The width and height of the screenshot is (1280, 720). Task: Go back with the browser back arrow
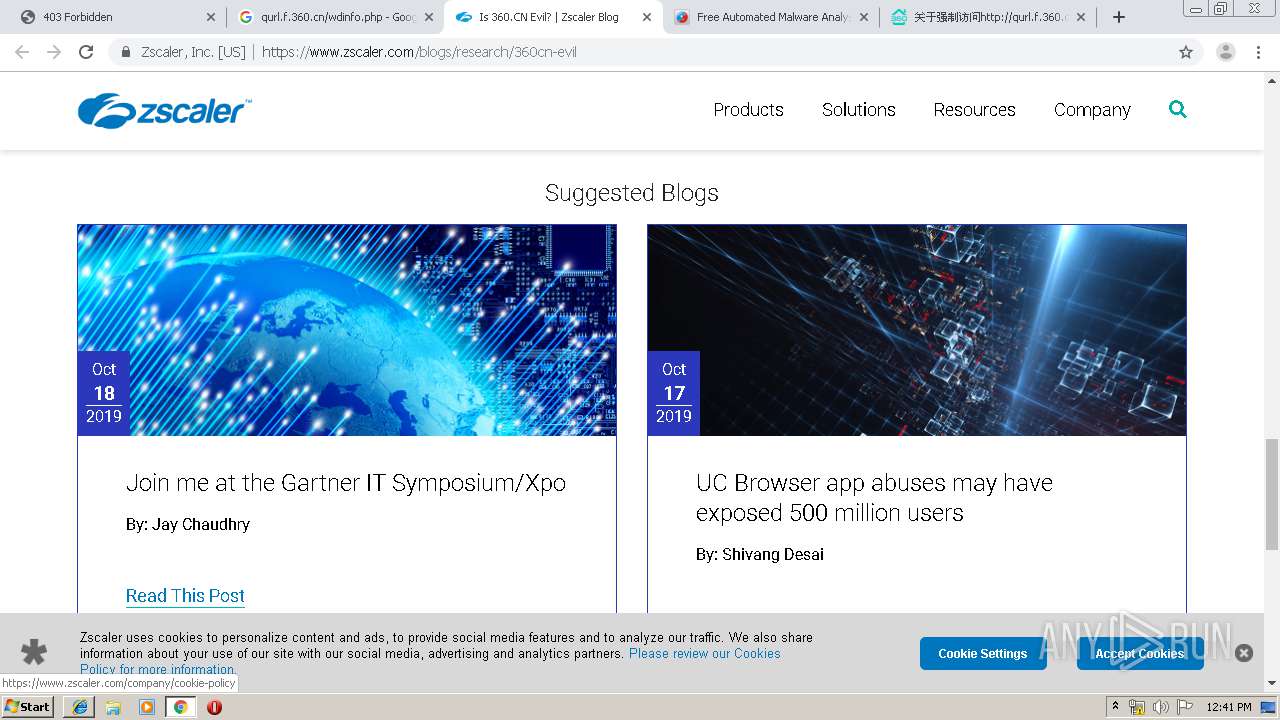(x=22, y=52)
